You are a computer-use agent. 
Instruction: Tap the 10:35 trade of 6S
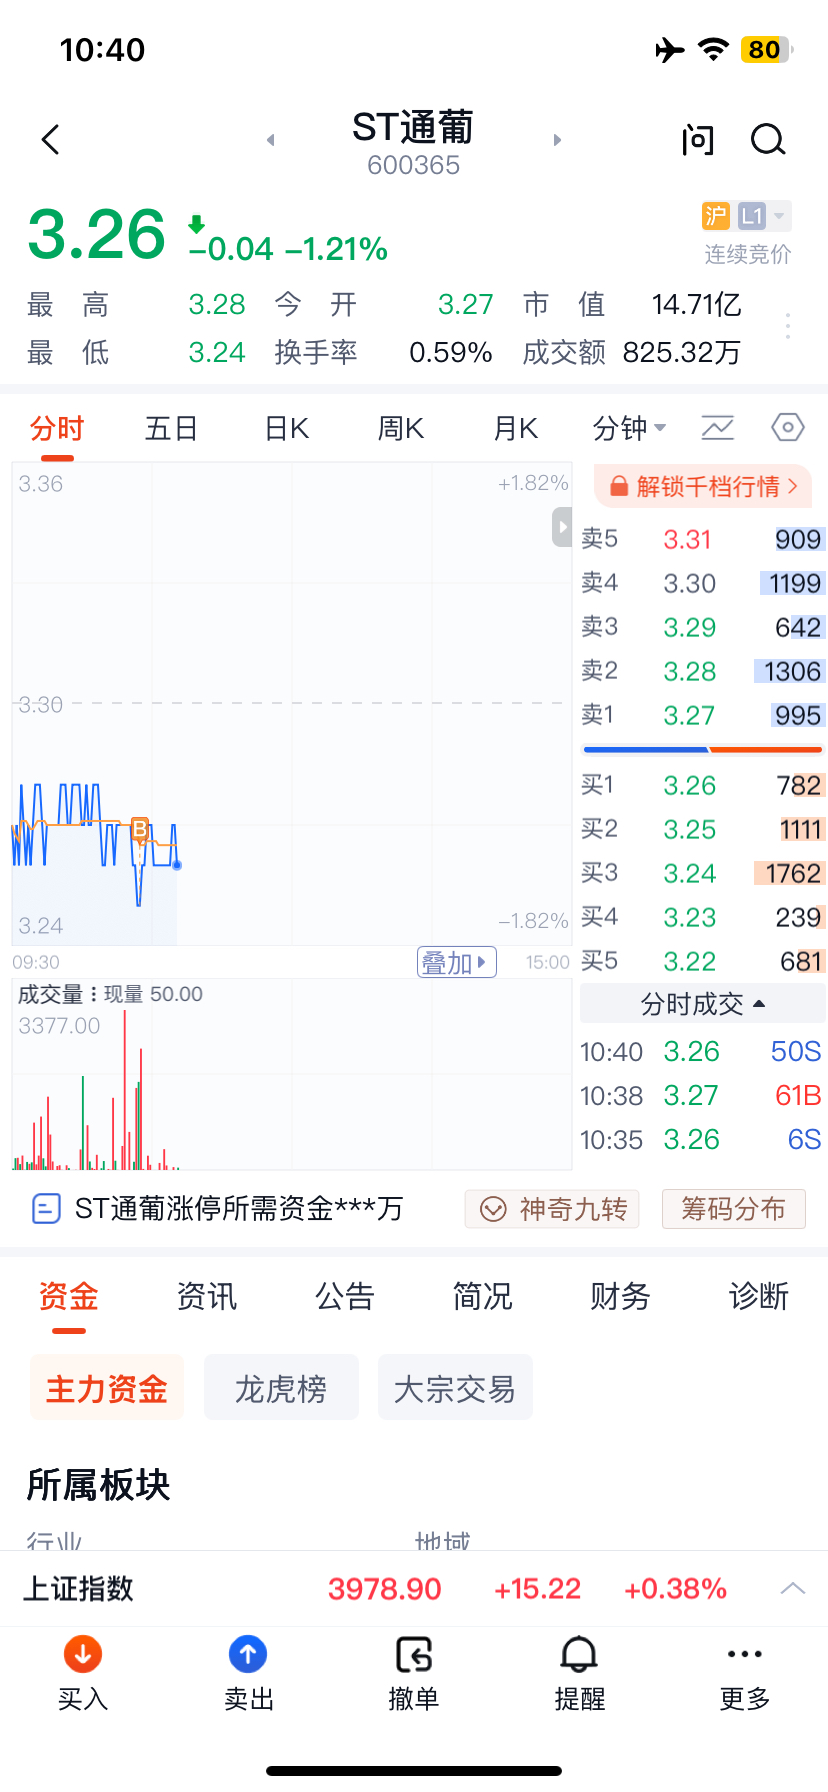click(x=701, y=1139)
